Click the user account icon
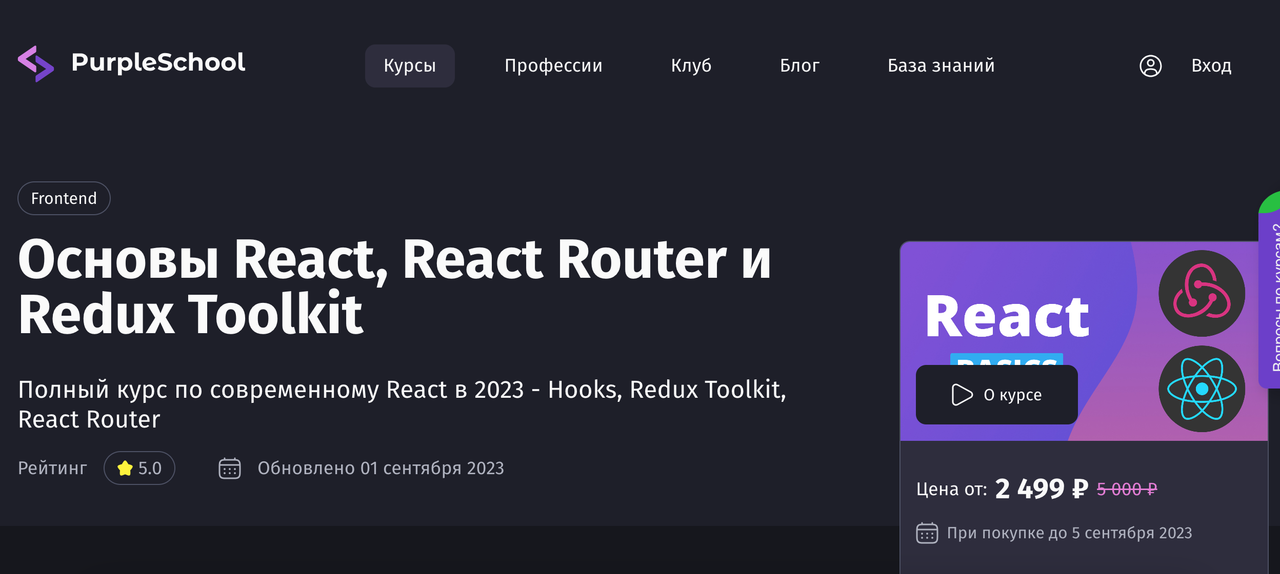This screenshot has height=574, width=1280. (1150, 66)
